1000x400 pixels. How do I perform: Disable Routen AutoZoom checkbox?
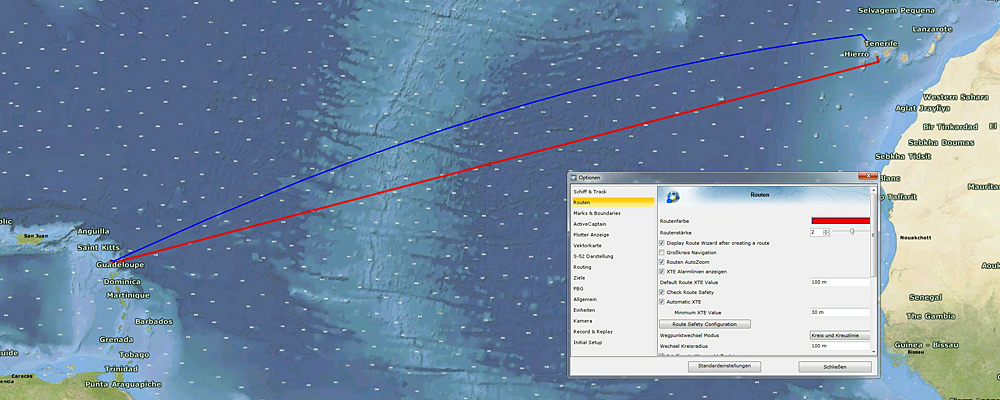coord(662,262)
